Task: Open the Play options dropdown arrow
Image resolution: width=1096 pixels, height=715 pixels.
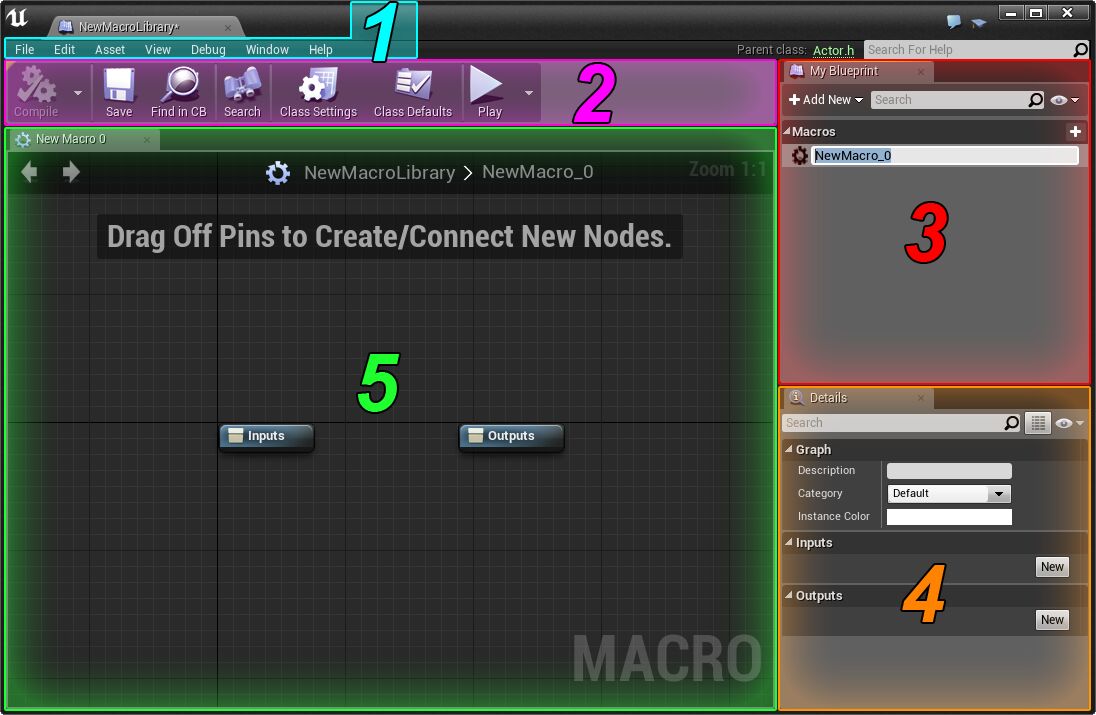Action: click(529, 92)
